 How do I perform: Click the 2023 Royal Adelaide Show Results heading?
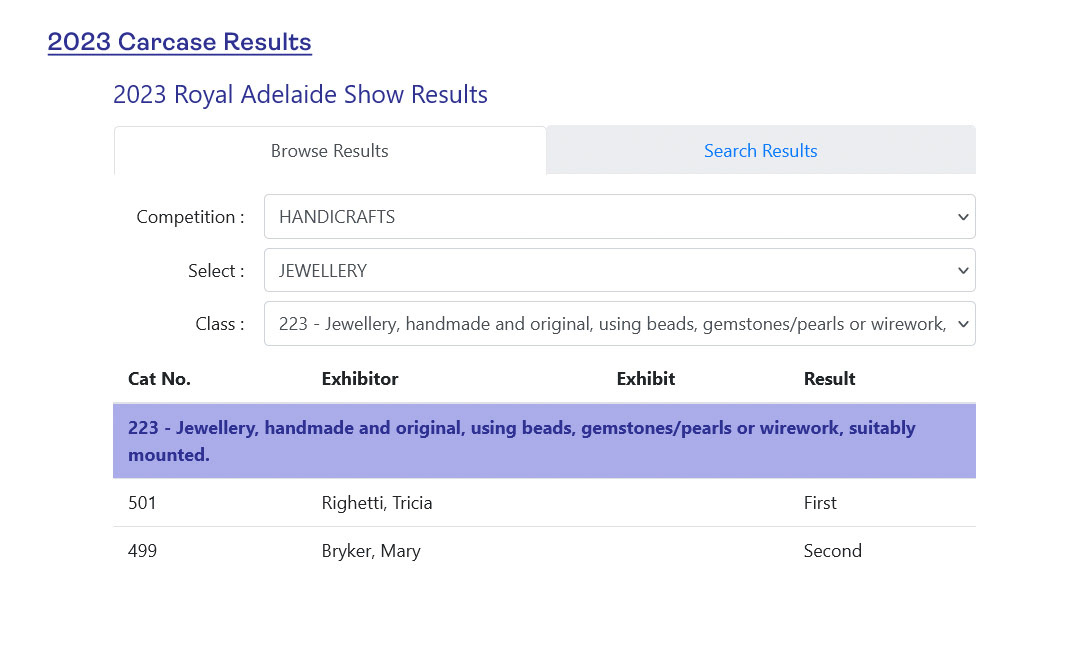tap(300, 95)
